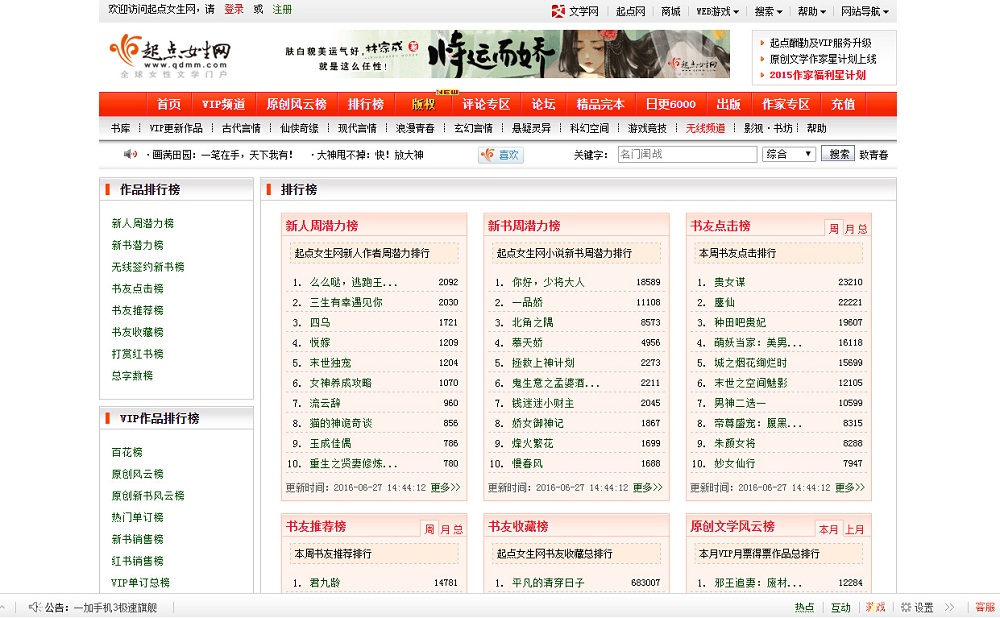The width and height of the screenshot is (1000, 618).
Task: Select 古代言情 in sub navigation
Action: point(241,128)
